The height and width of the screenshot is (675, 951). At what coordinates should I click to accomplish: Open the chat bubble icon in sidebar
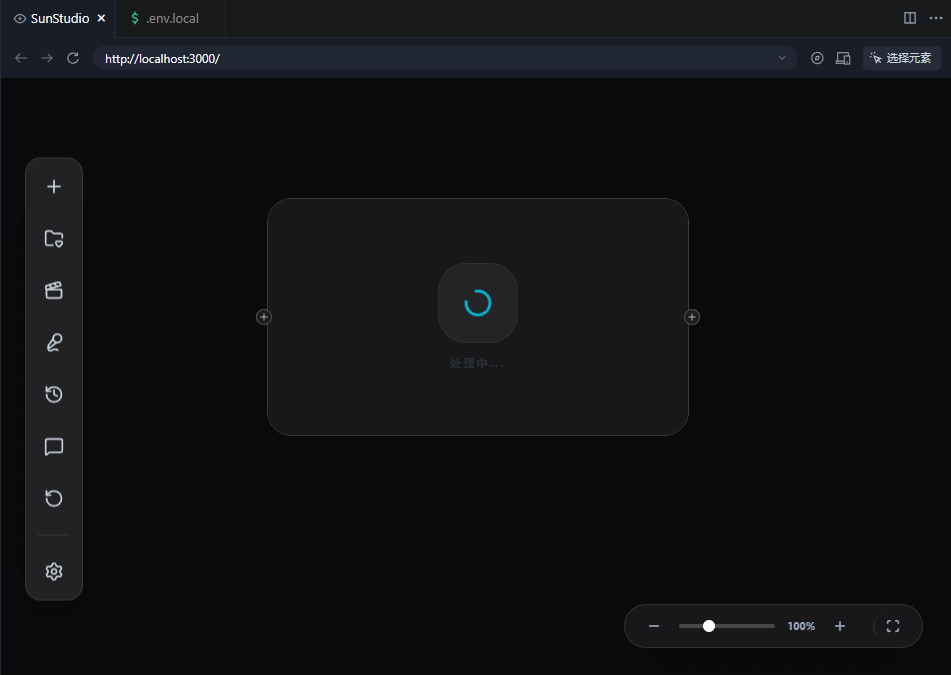point(54,447)
